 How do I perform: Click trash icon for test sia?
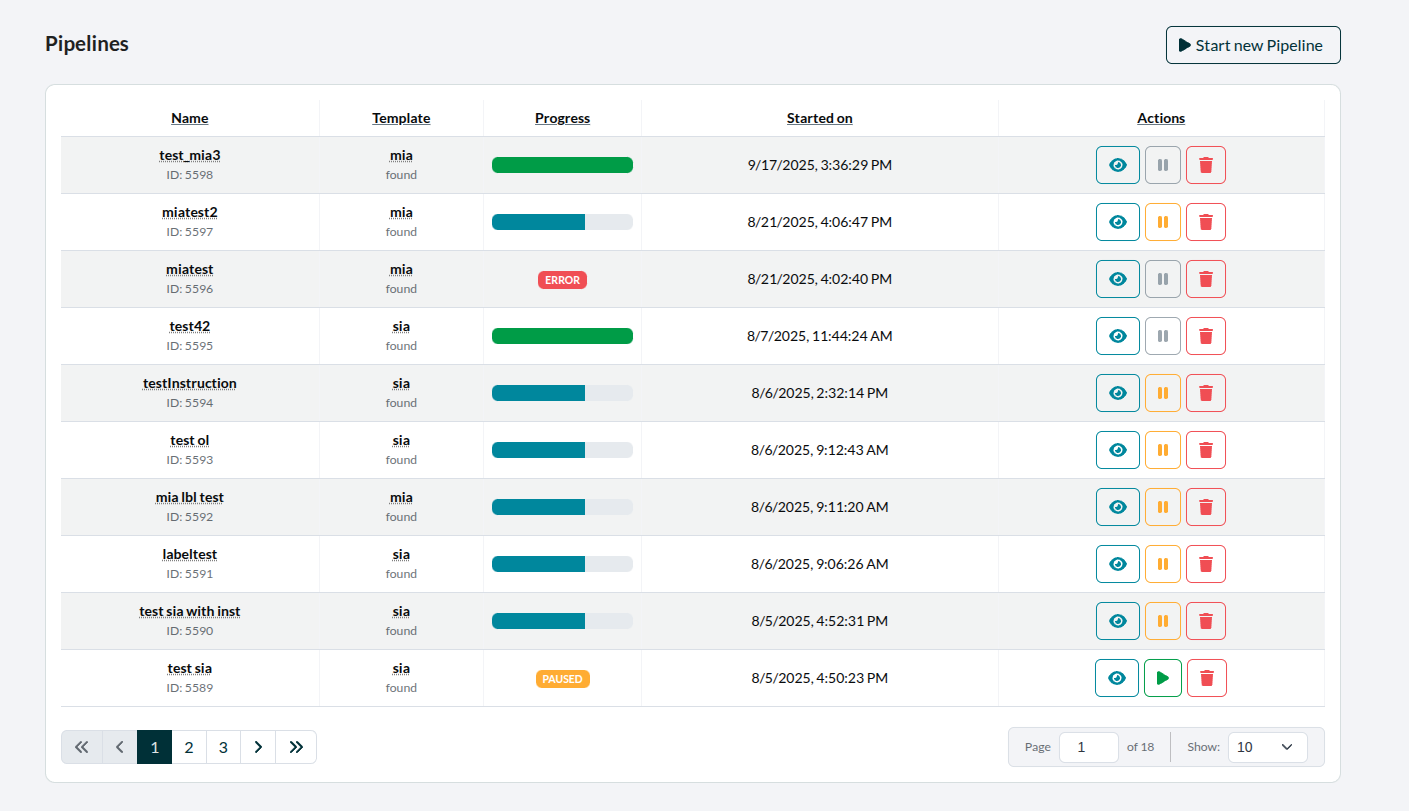click(x=1206, y=678)
